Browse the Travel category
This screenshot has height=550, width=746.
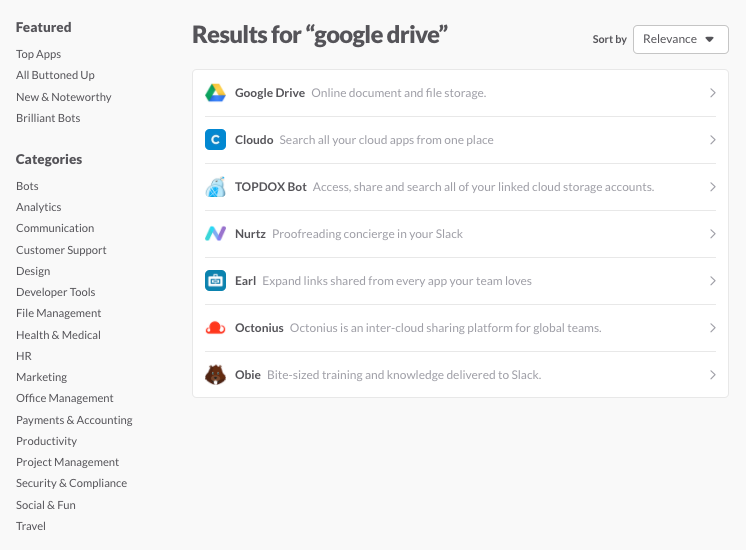tap(31, 526)
